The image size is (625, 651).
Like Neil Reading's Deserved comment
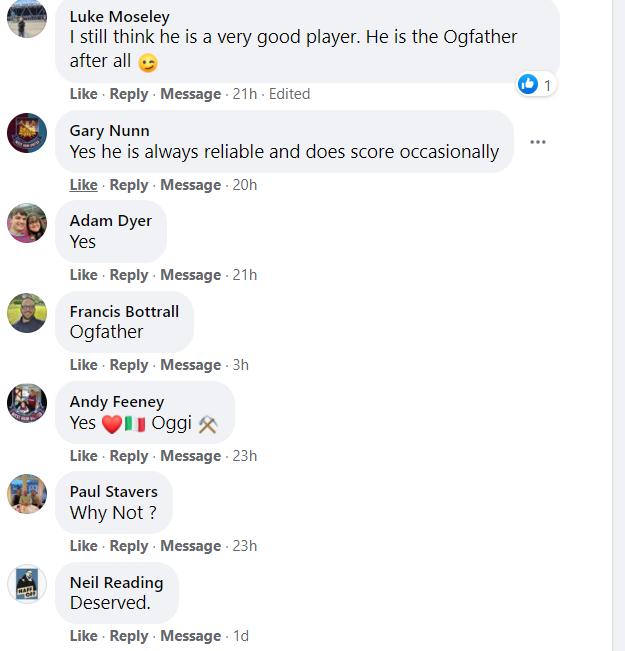coord(83,636)
